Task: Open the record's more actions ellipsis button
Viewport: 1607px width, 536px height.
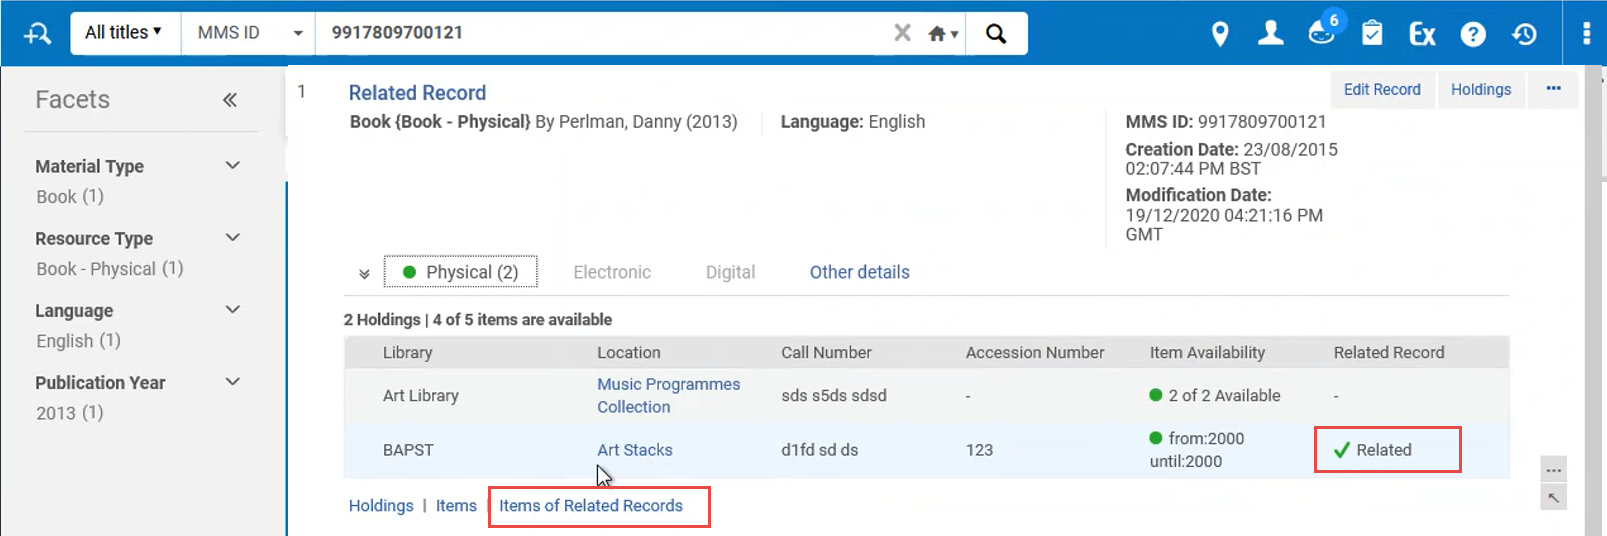Action: [1553, 89]
